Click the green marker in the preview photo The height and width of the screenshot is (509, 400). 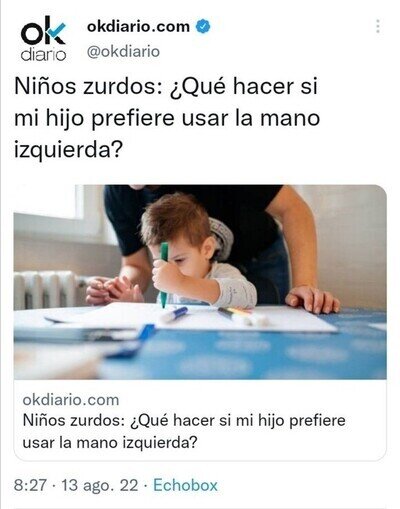(164, 275)
